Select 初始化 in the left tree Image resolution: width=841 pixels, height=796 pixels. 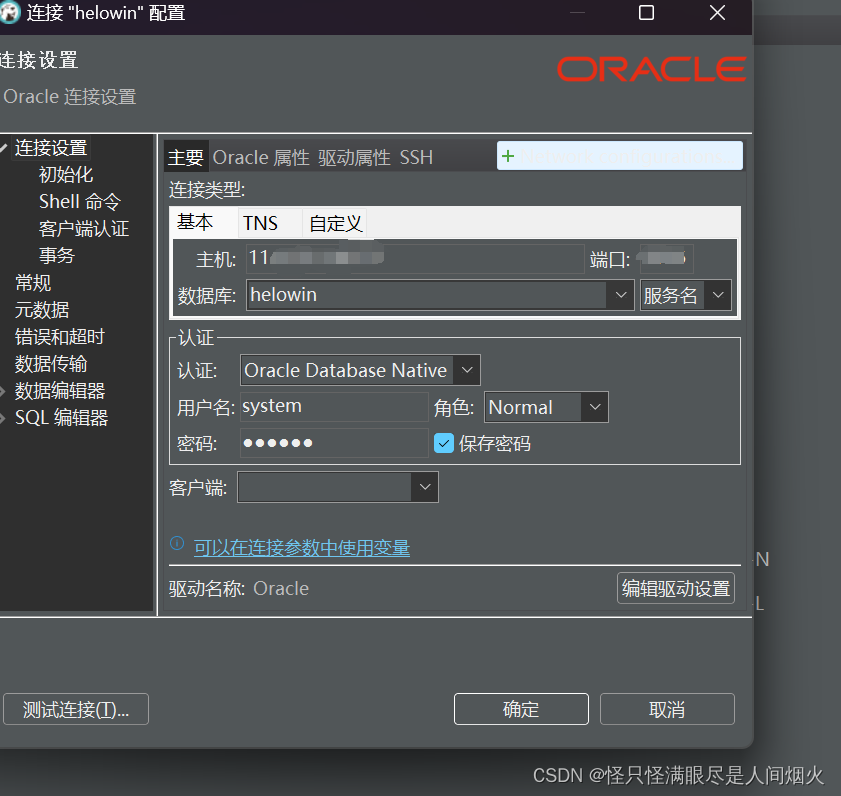66,174
